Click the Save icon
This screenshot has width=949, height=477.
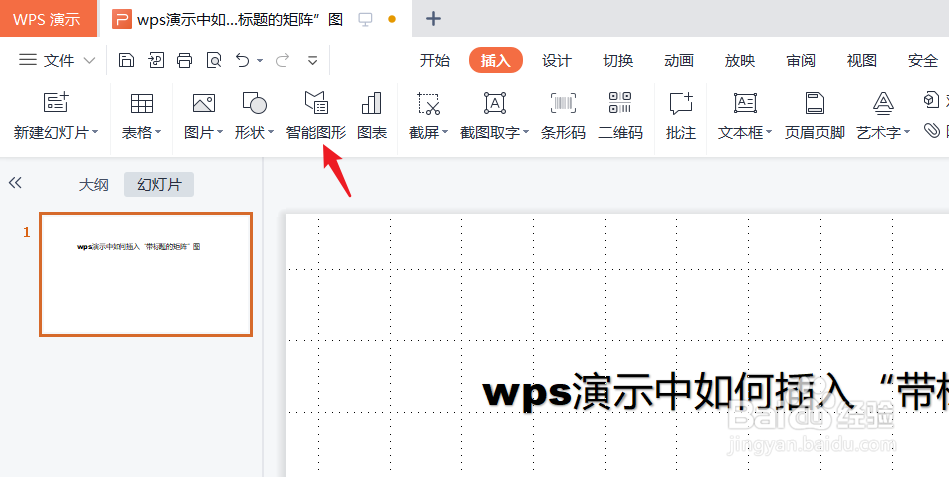pos(126,60)
